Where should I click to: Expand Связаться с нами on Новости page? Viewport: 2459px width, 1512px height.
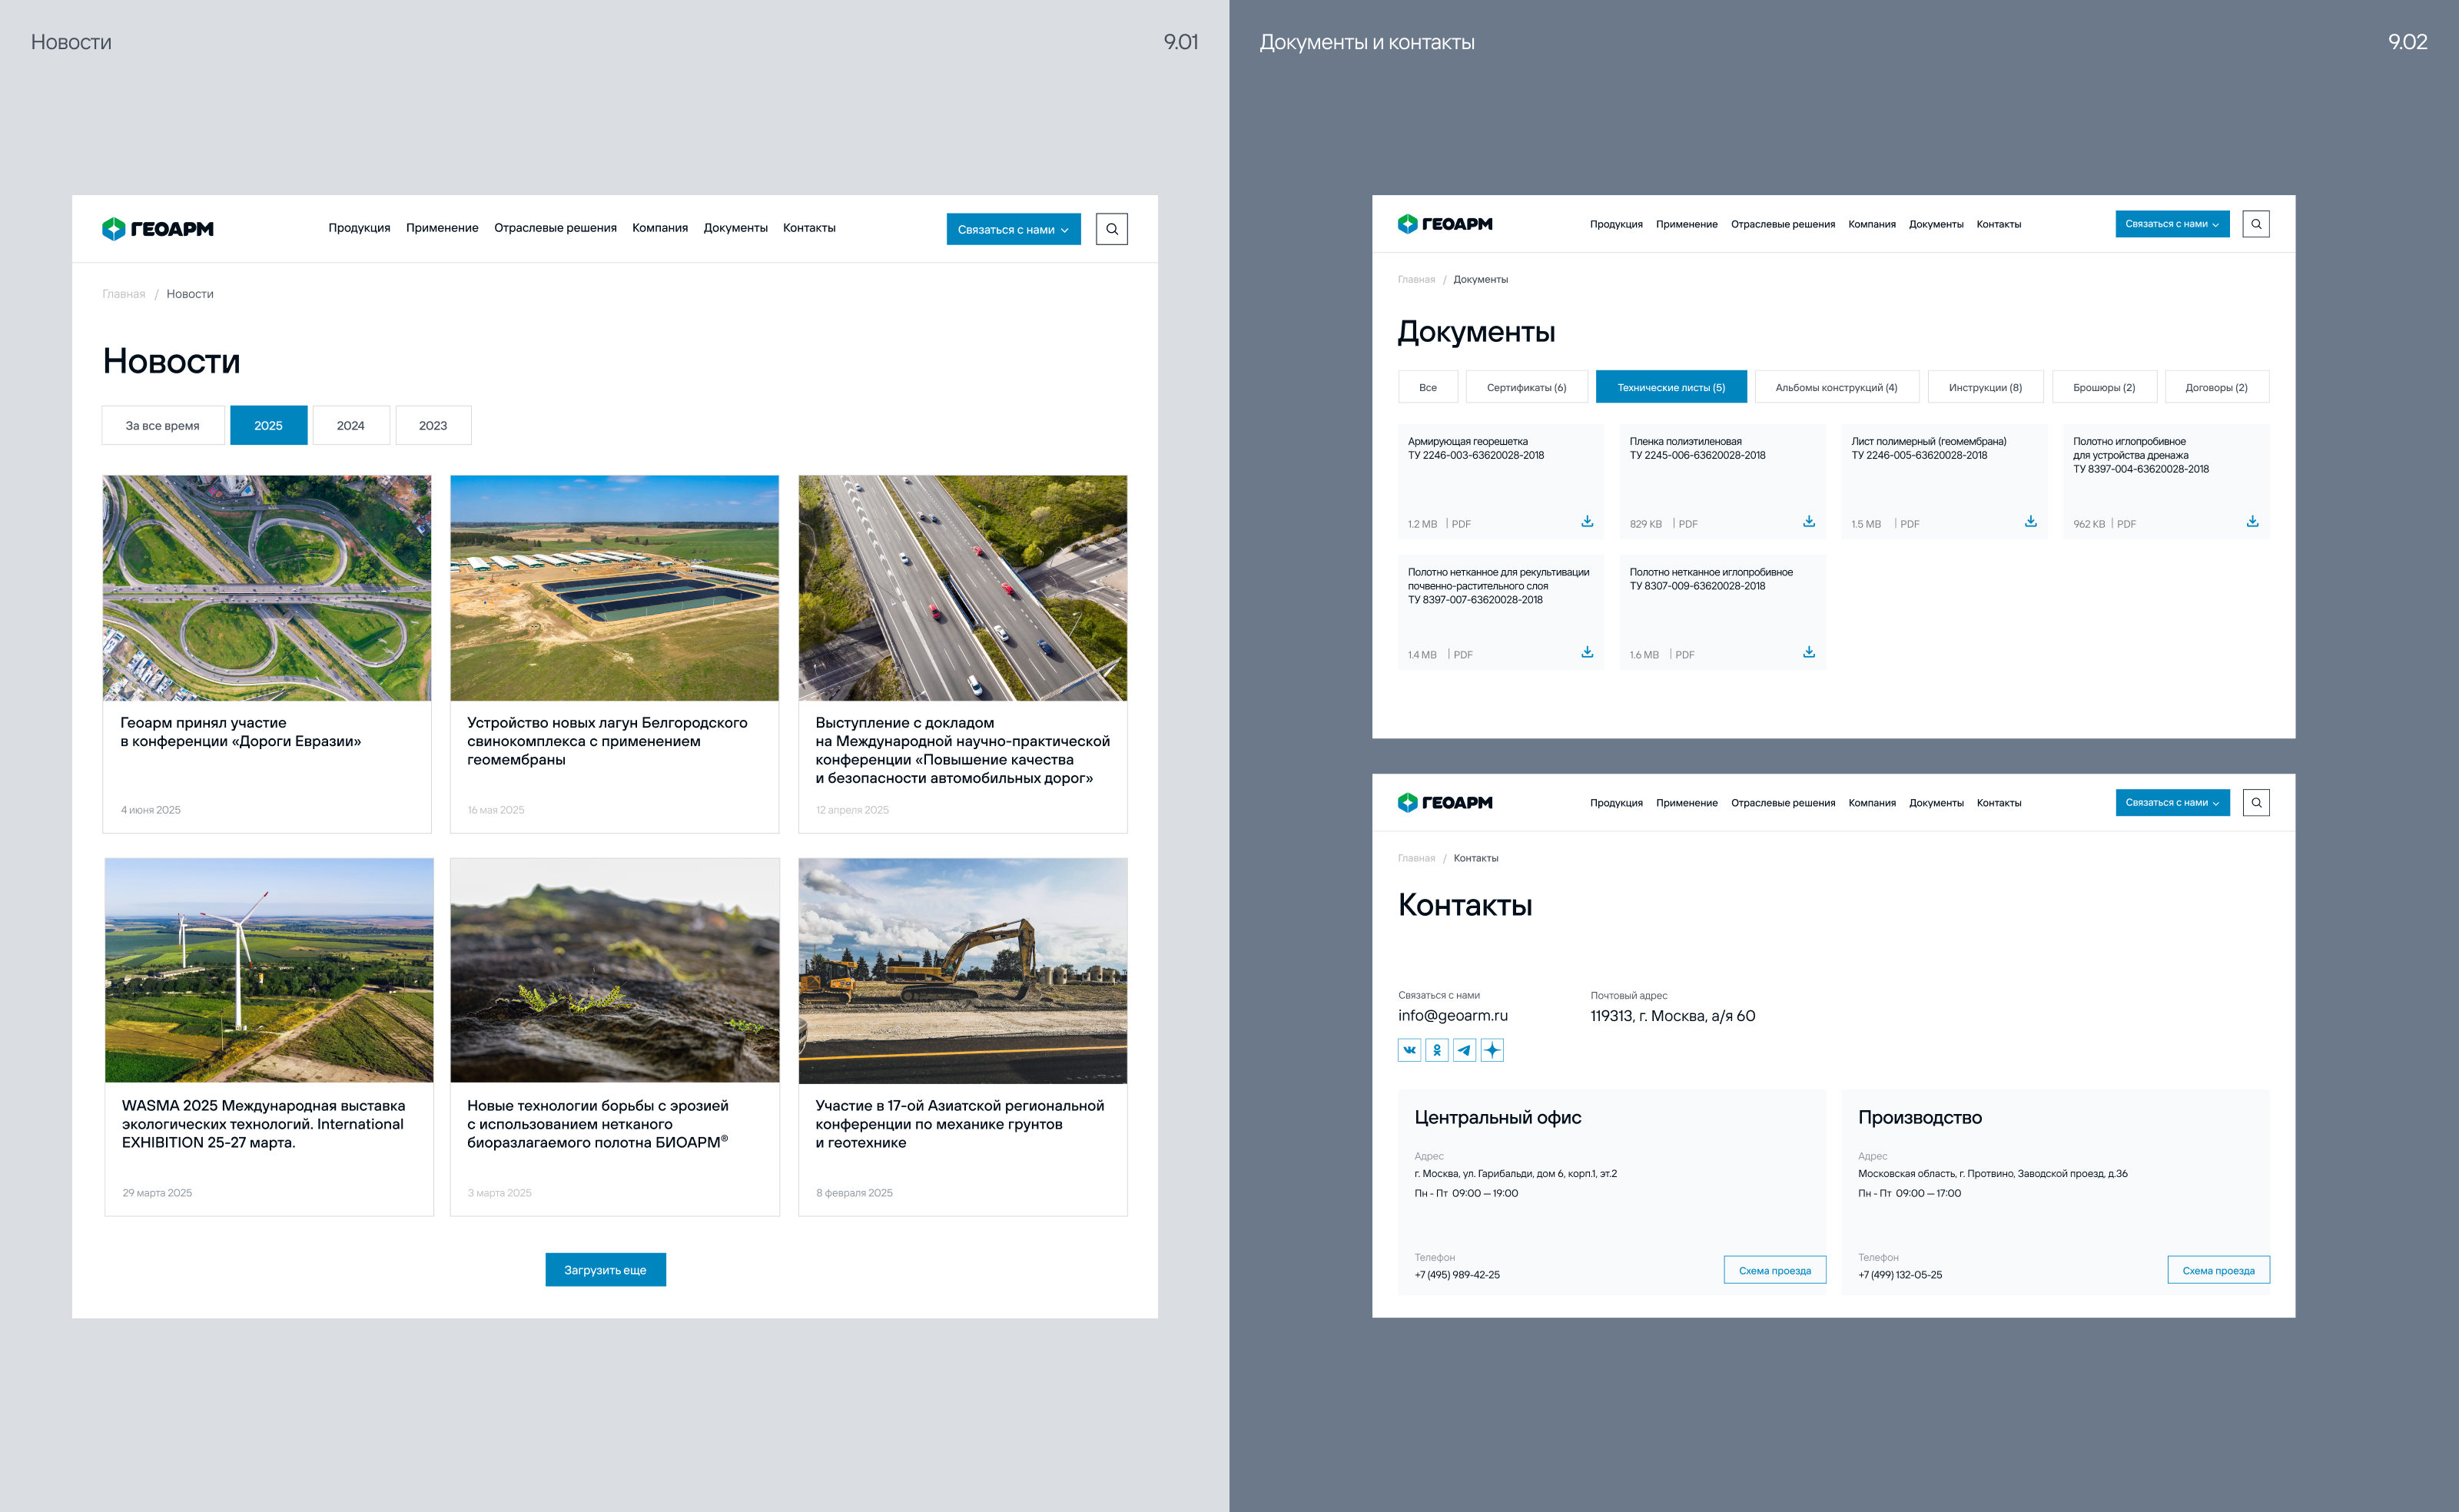[1013, 229]
